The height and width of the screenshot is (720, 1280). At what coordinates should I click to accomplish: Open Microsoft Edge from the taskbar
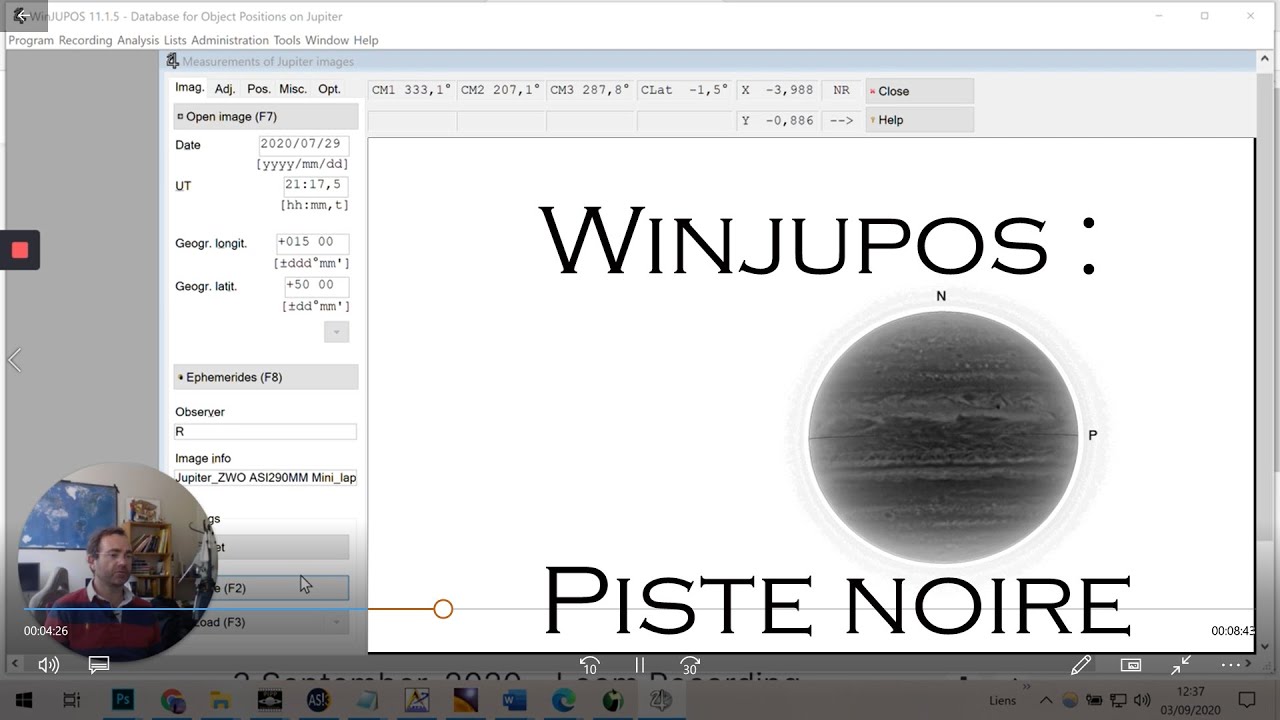coord(563,700)
